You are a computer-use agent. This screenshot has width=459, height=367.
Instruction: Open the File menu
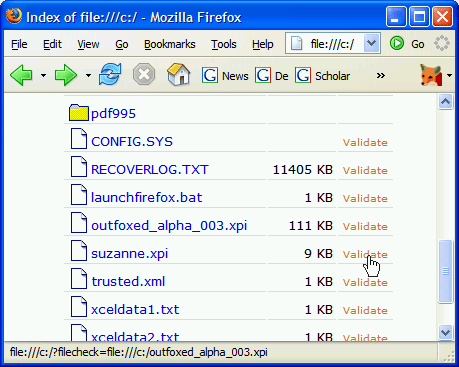pyautogui.click(x=19, y=44)
